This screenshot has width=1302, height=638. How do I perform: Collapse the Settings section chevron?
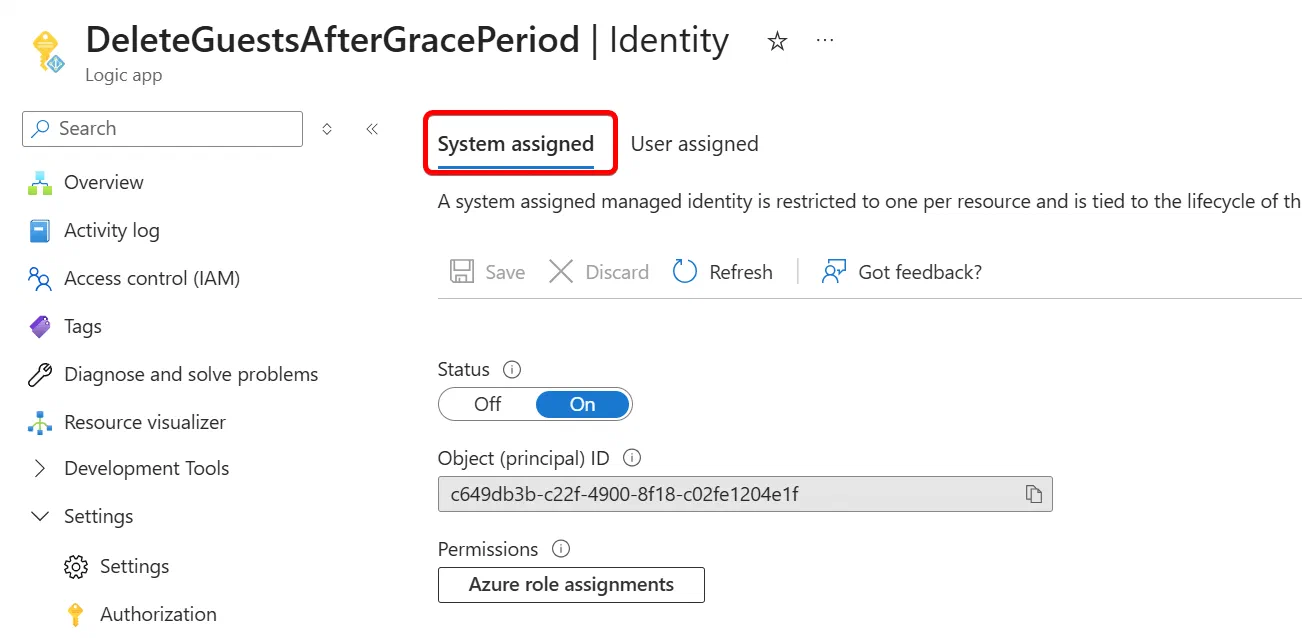click(40, 516)
